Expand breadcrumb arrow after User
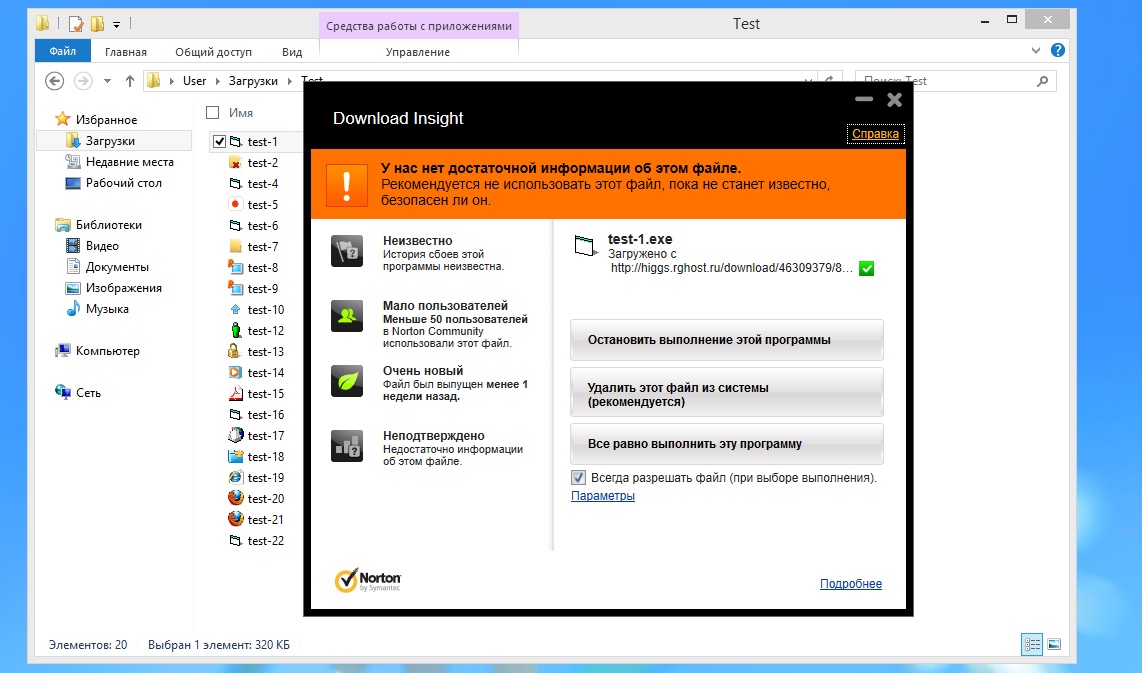The image size is (1142, 673). (217, 81)
